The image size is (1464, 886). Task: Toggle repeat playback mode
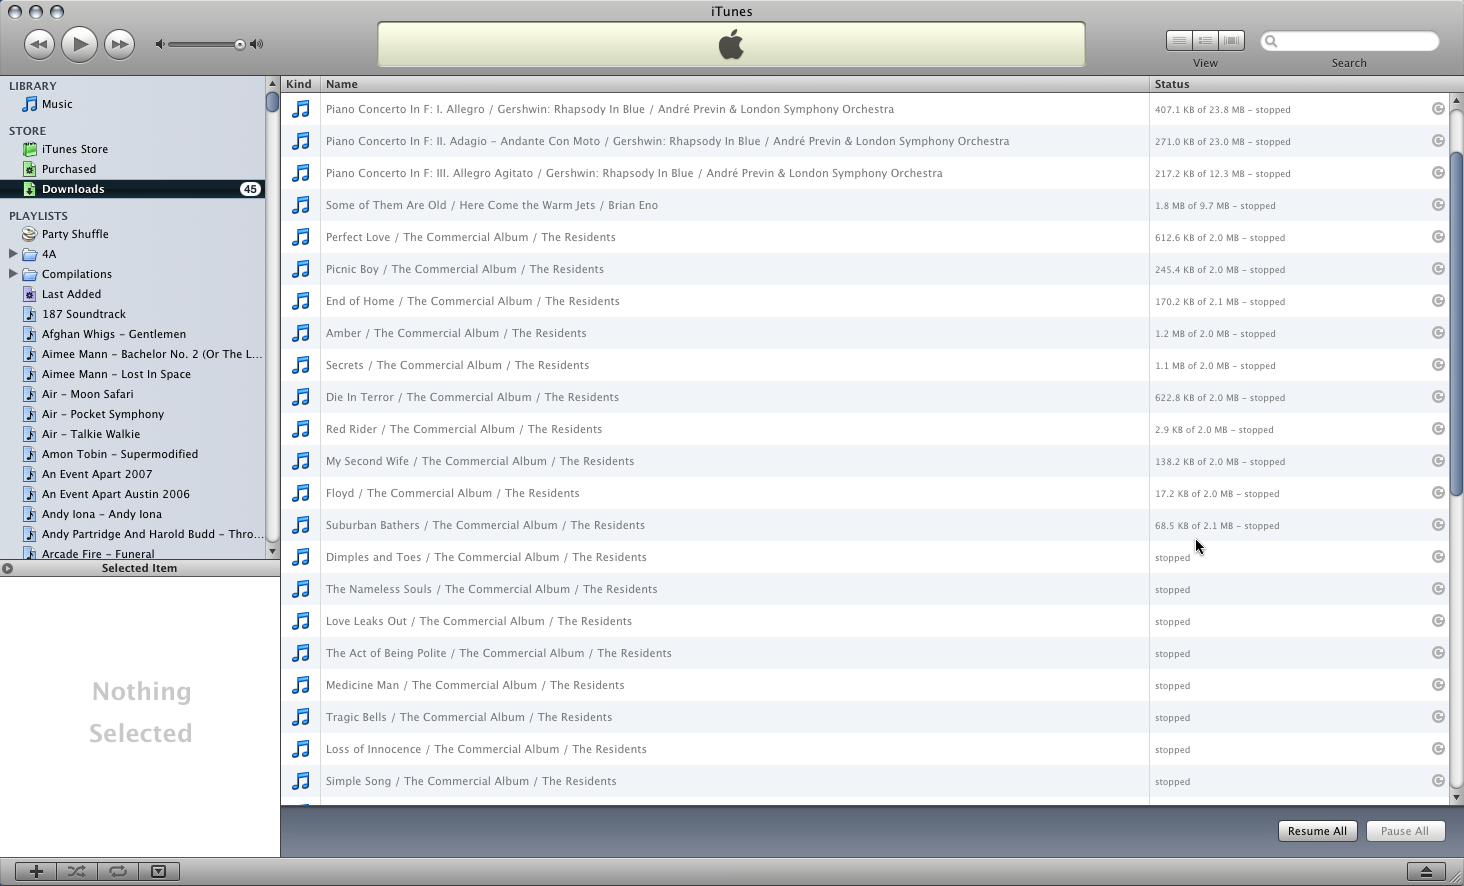118,871
